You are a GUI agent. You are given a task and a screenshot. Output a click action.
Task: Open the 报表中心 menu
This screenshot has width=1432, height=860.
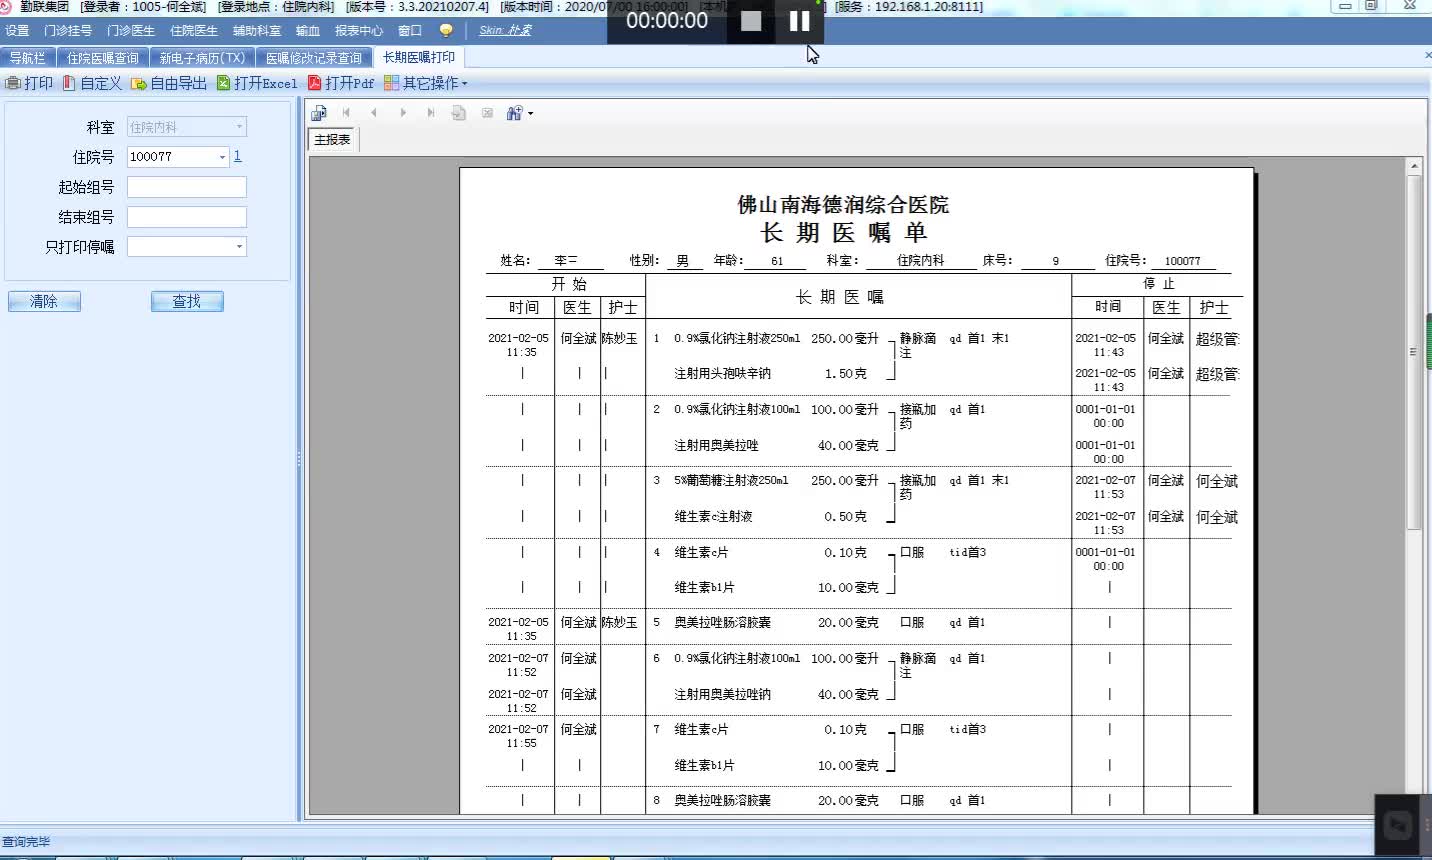pyautogui.click(x=359, y=31)
